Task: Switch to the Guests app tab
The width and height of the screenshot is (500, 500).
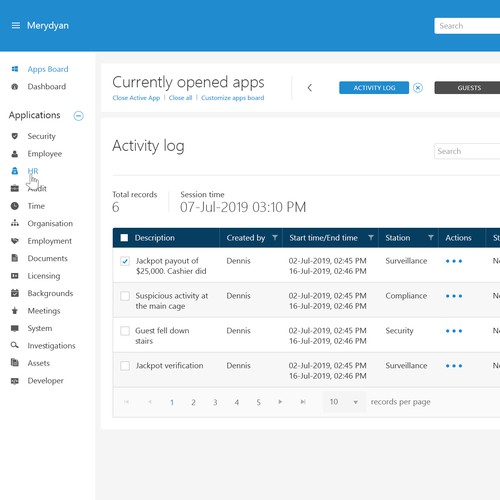Action: click(x=467, y=88)
